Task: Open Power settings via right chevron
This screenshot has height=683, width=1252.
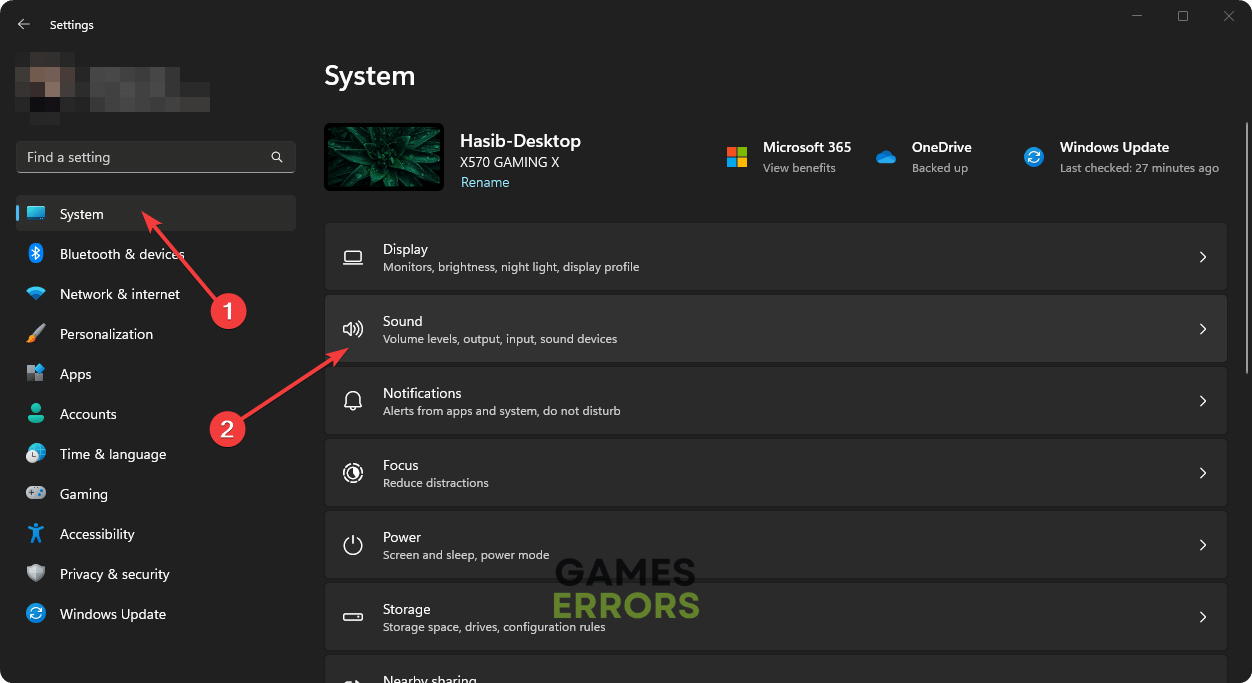Action: click(1203, 545)
